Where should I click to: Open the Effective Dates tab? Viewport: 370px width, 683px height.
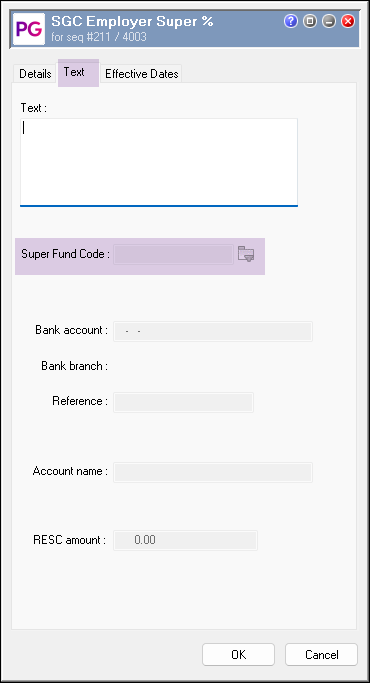pyautogui.click(x=142, y=74)
